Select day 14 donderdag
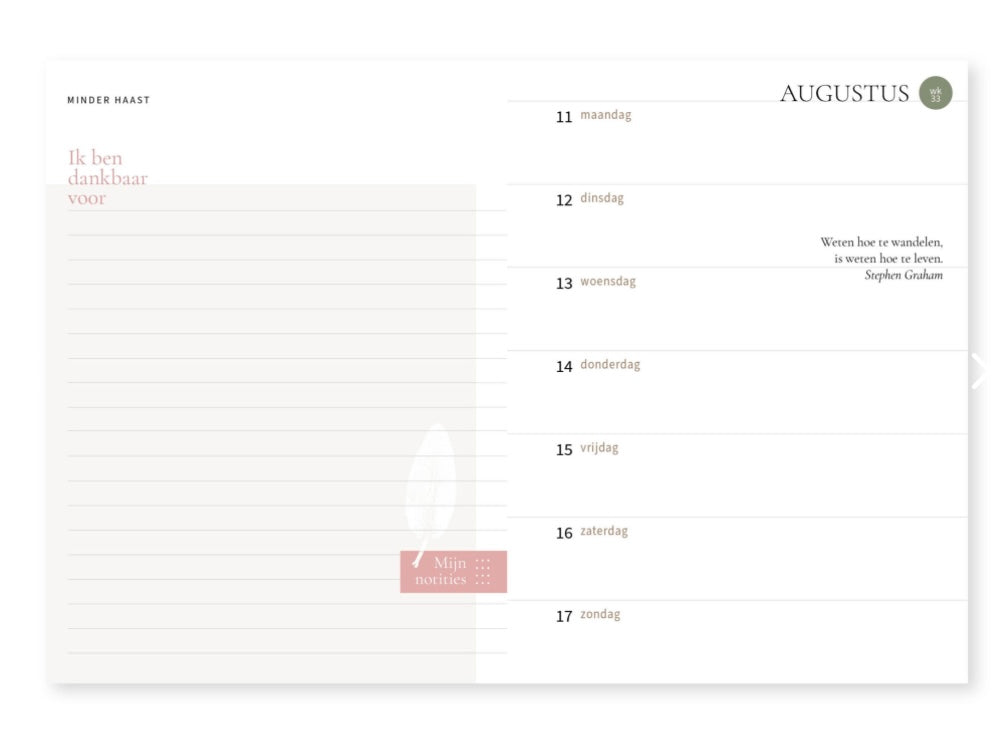Screen dimensions: 1003x733 598,365
